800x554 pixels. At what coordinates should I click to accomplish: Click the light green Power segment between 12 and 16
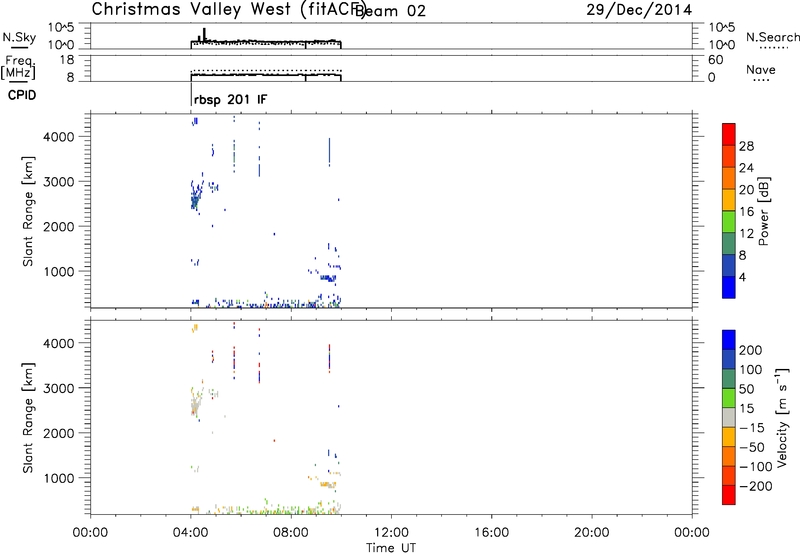729,221
